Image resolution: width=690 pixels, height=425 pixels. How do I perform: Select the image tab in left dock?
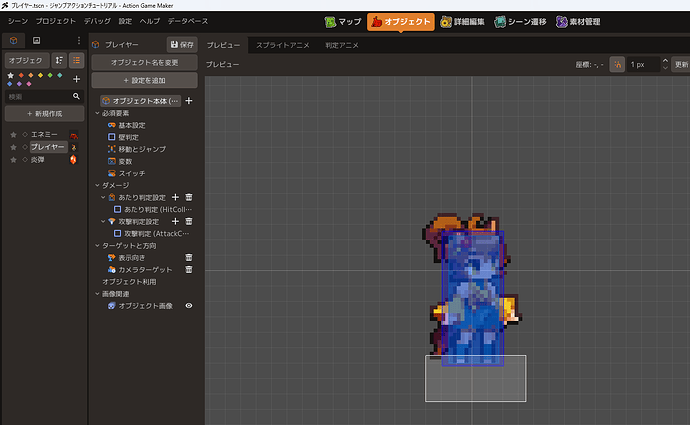tap(37, 40)
